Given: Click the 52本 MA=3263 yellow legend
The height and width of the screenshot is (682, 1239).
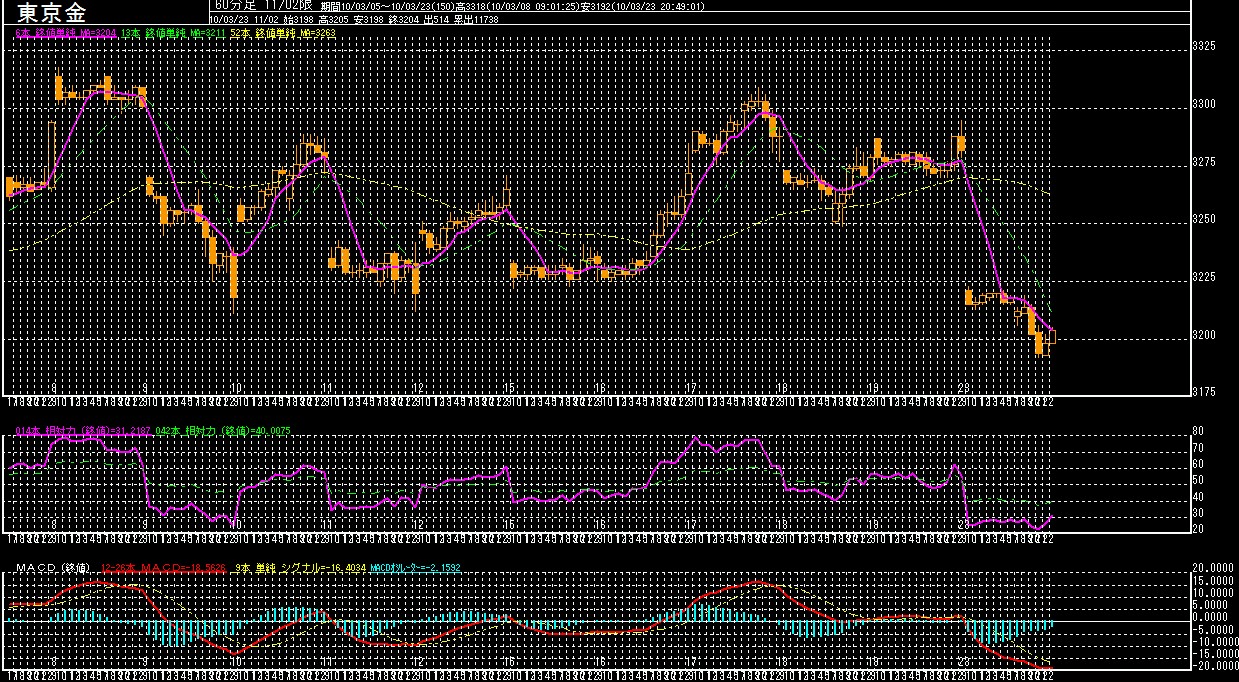Looking at the screenshot, I should point(283,33).
